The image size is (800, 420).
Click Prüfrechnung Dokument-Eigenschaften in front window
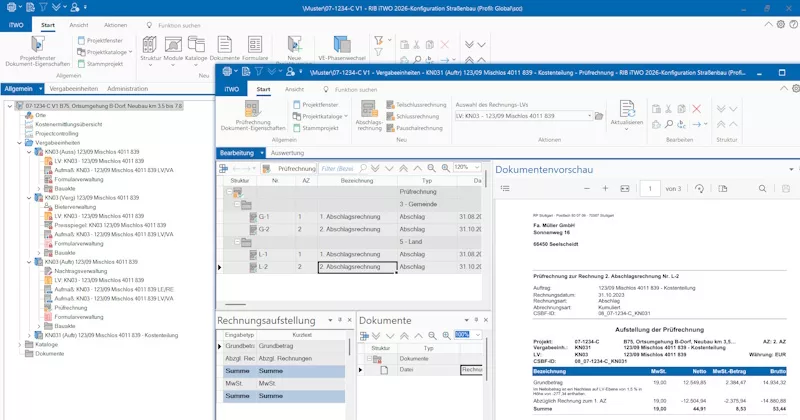click(x=253, y=115)
